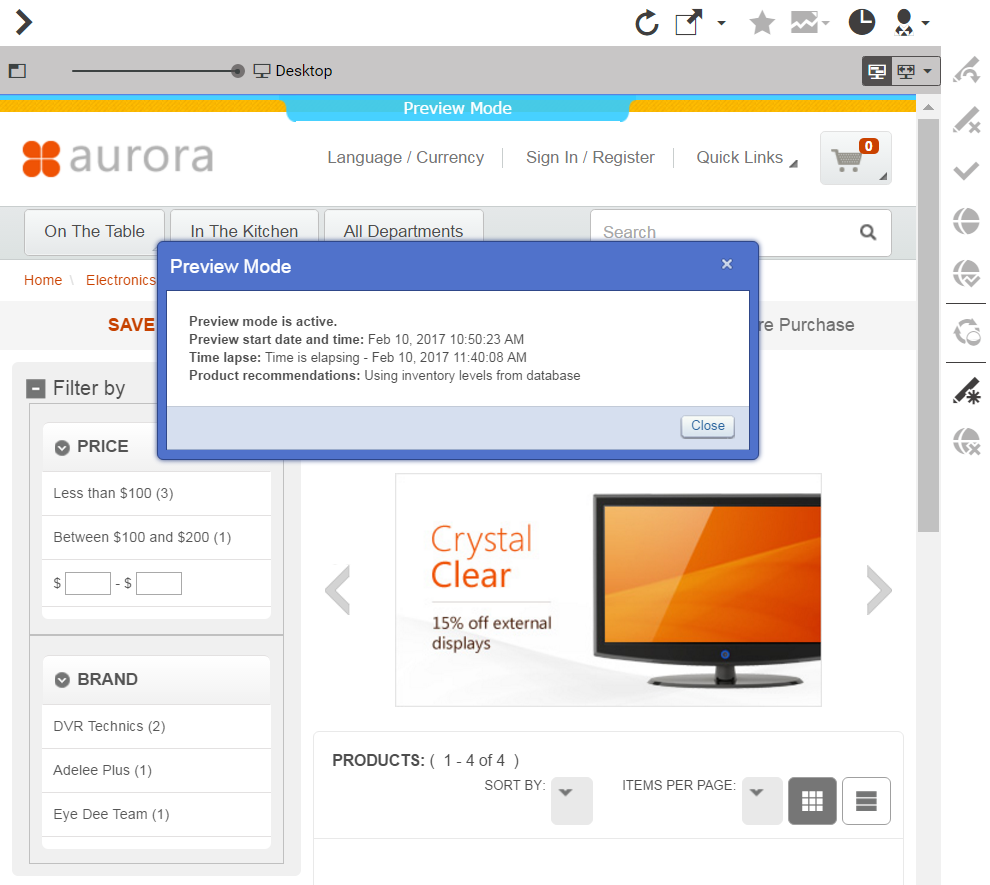Open the shopping cart showing 0 items
The width and height of the screenshot is (990, 885).
click(x=855, y=157)
